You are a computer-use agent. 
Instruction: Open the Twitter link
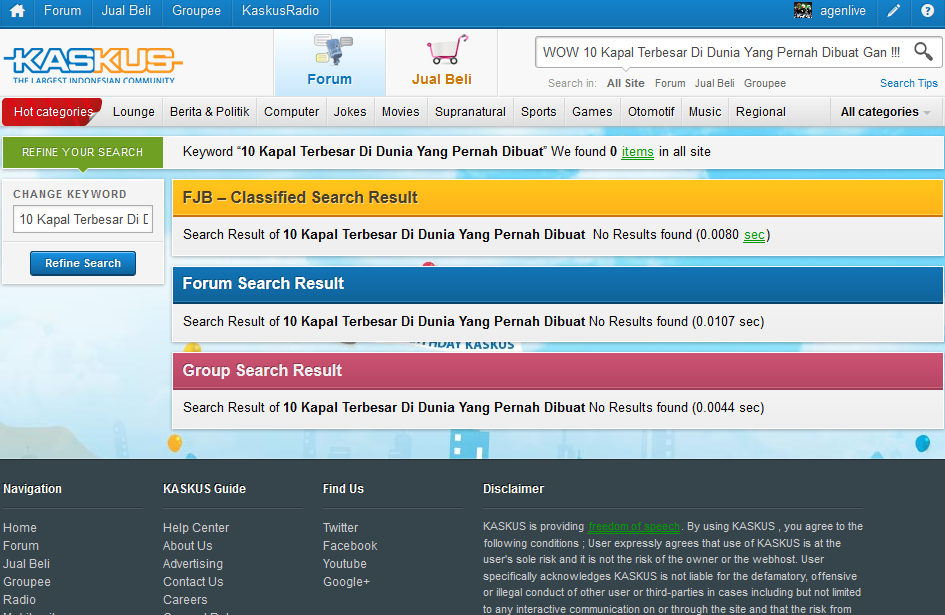[341, 528]
